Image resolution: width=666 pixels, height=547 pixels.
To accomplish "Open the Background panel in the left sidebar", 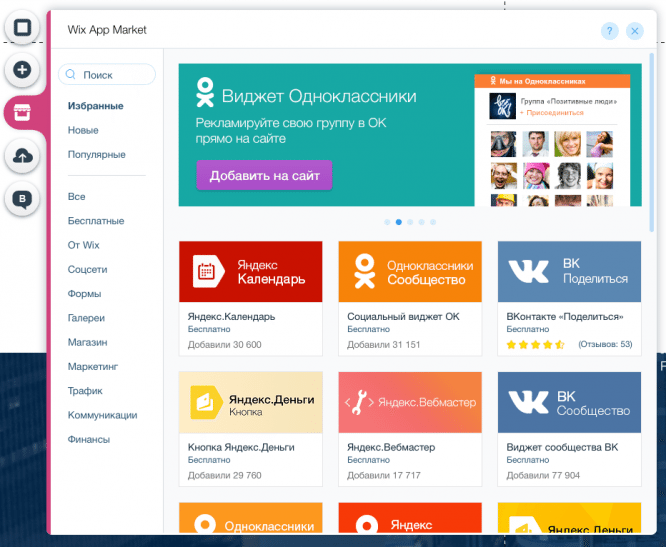I will click(22, 28).
